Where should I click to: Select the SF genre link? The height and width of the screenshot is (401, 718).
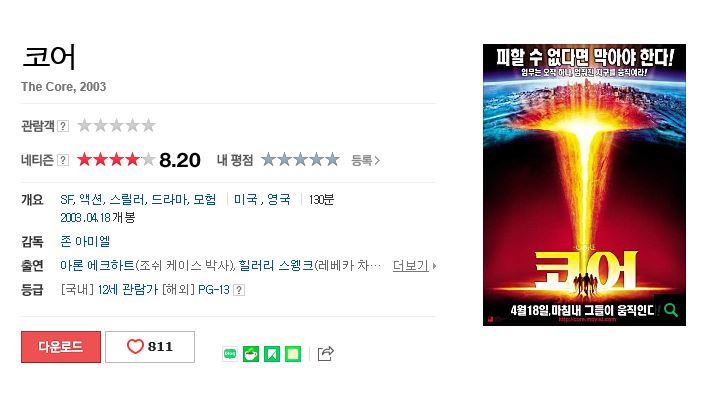pyautogui.click(x=67, y=200)
